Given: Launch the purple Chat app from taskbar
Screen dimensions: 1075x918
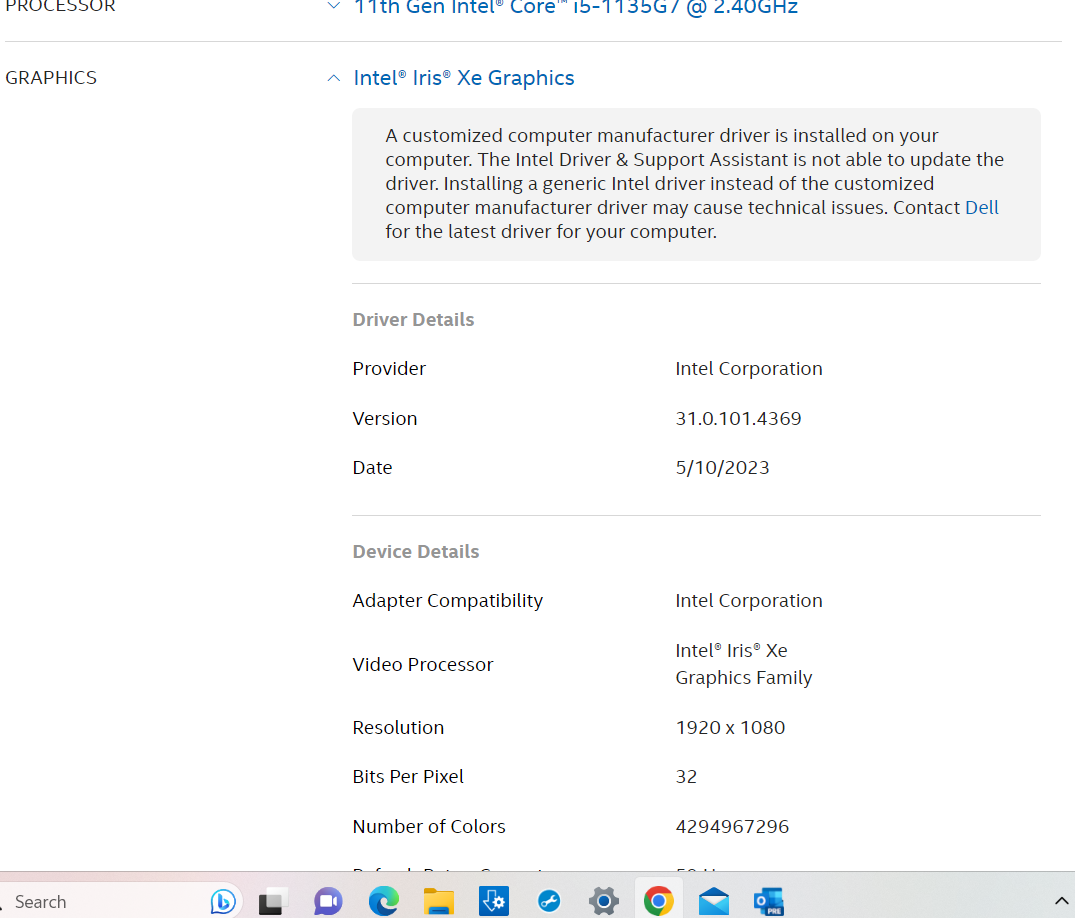Looking at the screenshot, I should [328, 901].
